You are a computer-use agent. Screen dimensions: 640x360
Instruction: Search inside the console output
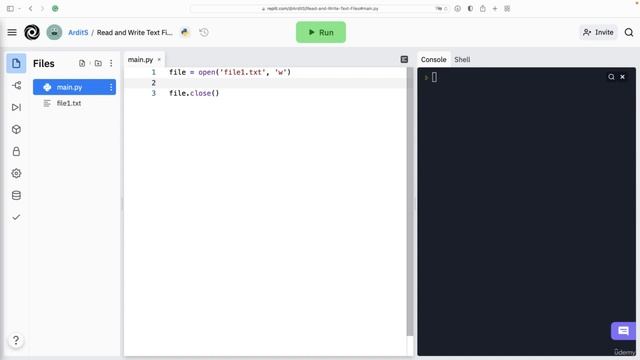click(x=611, y=77)
